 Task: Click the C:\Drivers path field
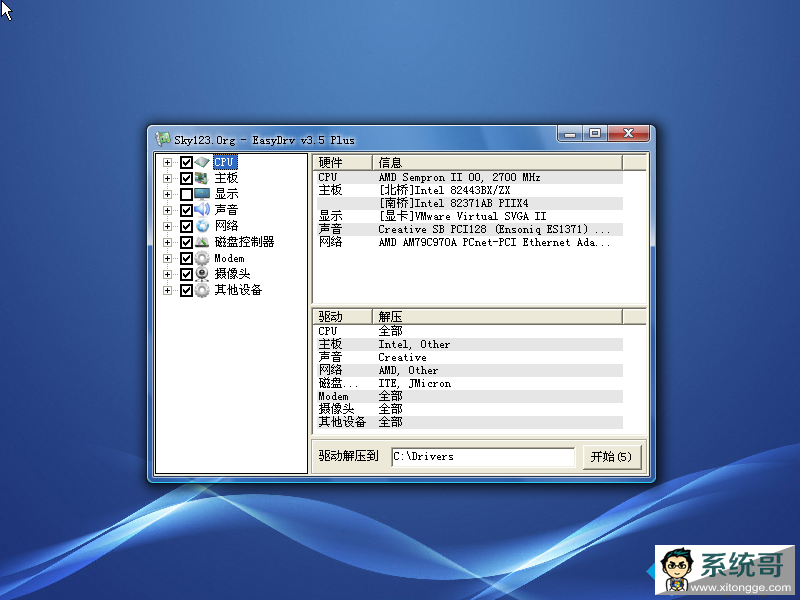click(483, 457)
